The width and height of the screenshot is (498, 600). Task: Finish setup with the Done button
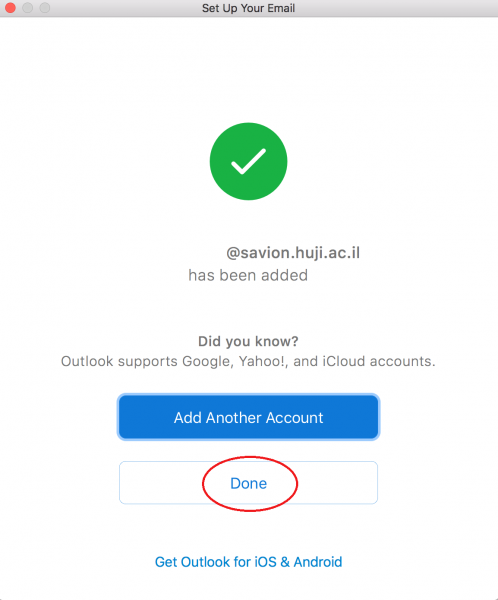pos(248,483)
